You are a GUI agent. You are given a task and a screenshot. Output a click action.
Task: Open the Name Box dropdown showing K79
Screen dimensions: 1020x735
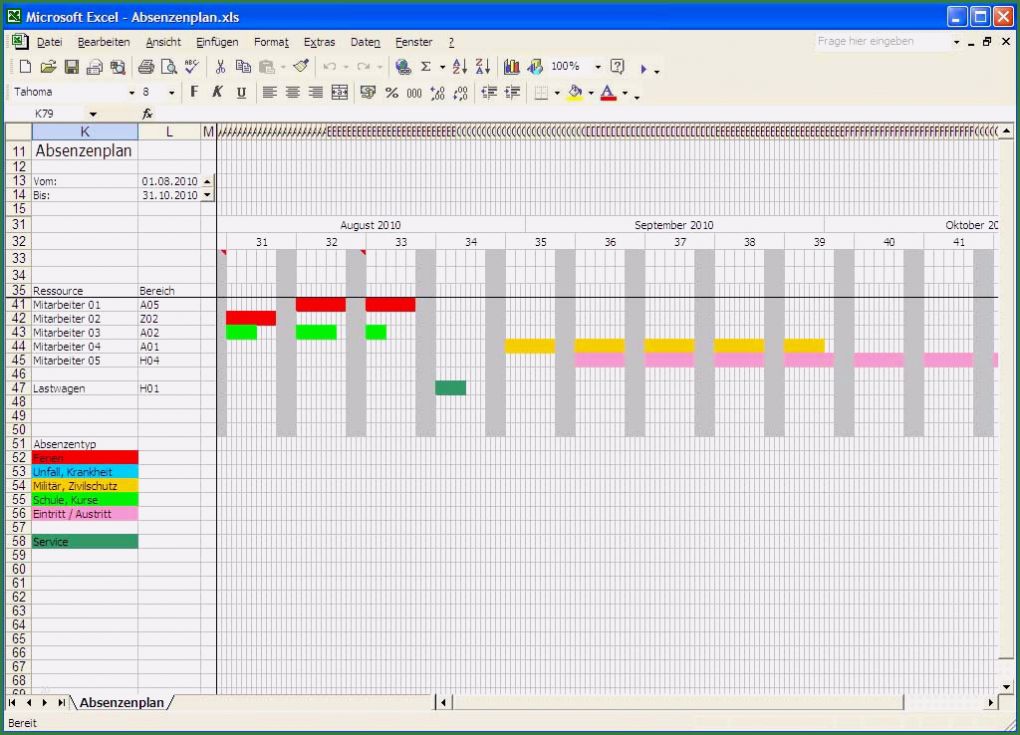pyautogui.click(x=93, y=114)
